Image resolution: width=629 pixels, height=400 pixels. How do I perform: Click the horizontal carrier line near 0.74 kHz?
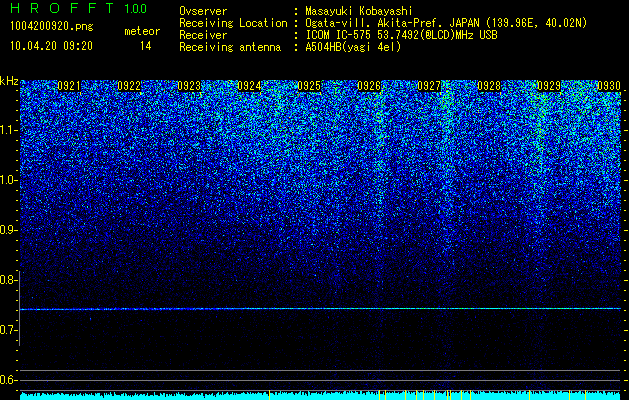(320, 309)
